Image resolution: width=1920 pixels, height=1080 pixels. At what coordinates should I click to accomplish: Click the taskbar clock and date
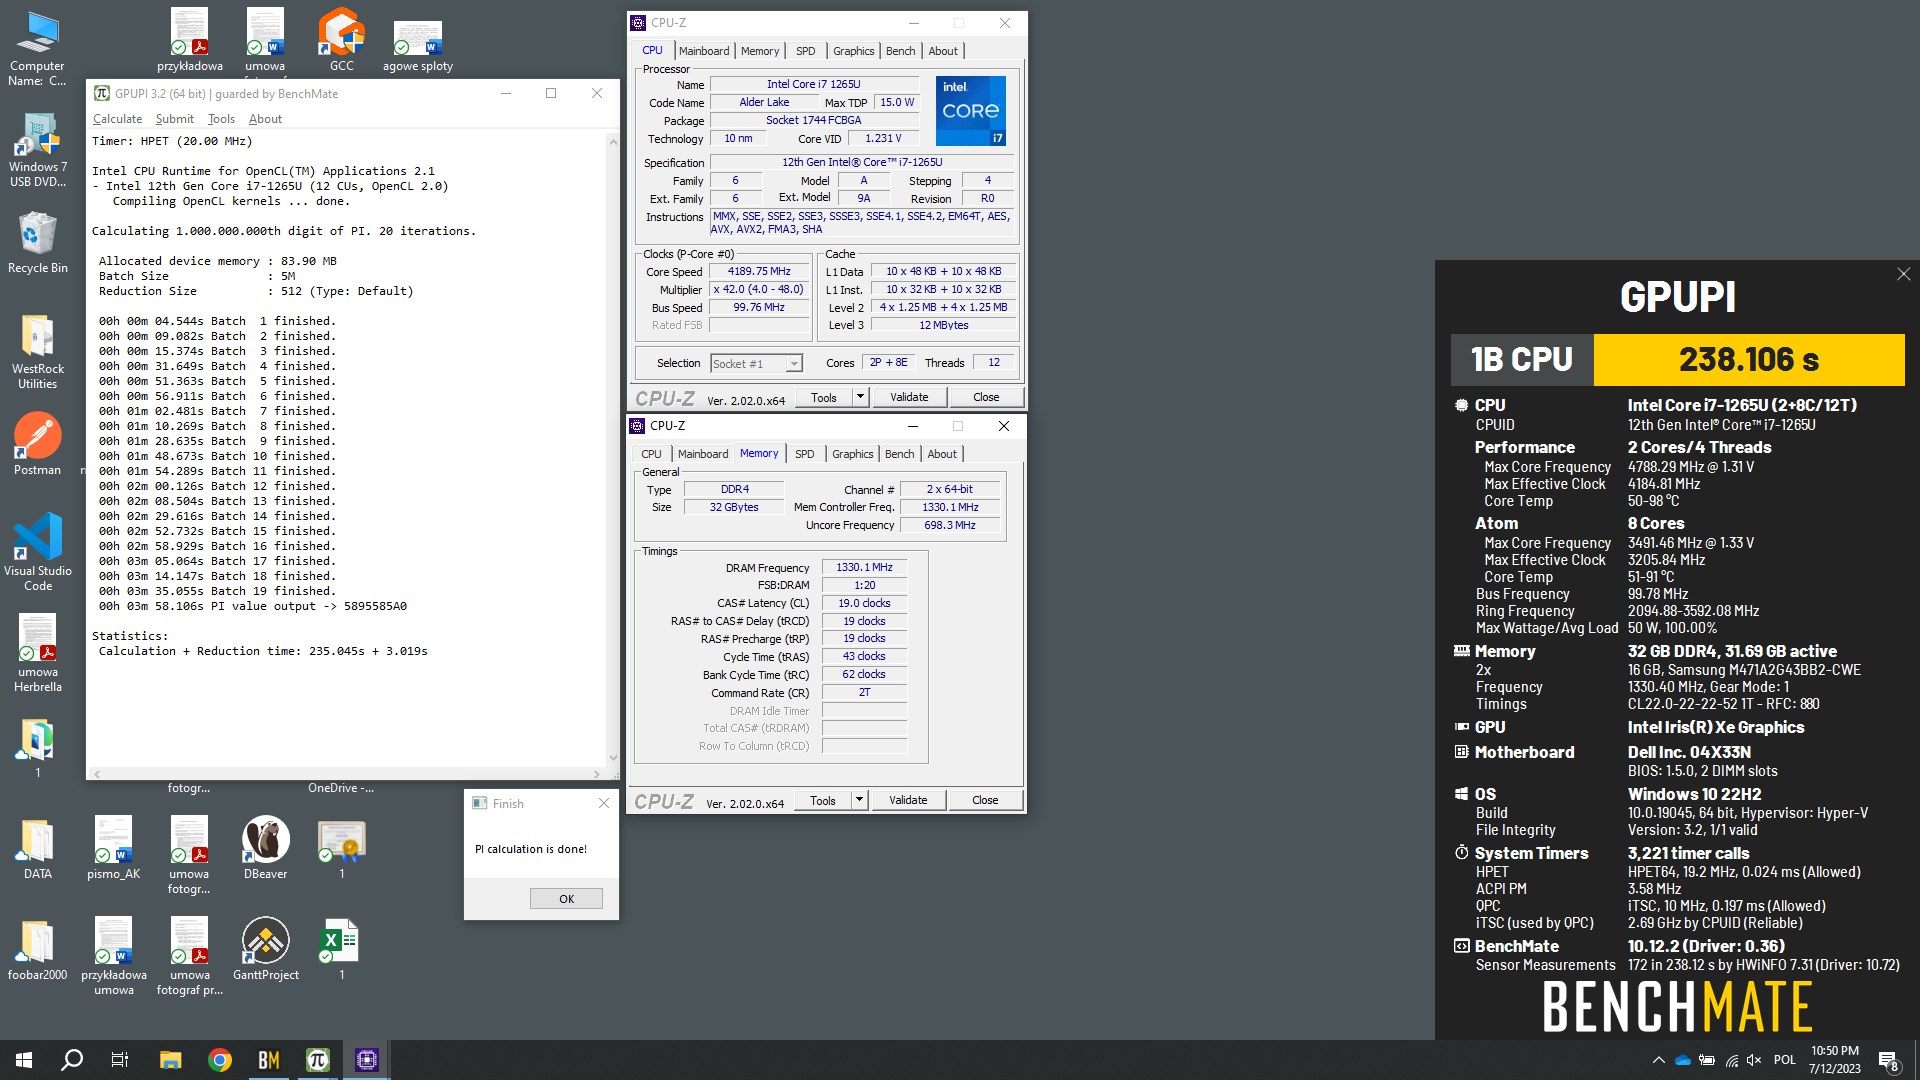tap(1834, 1060)
